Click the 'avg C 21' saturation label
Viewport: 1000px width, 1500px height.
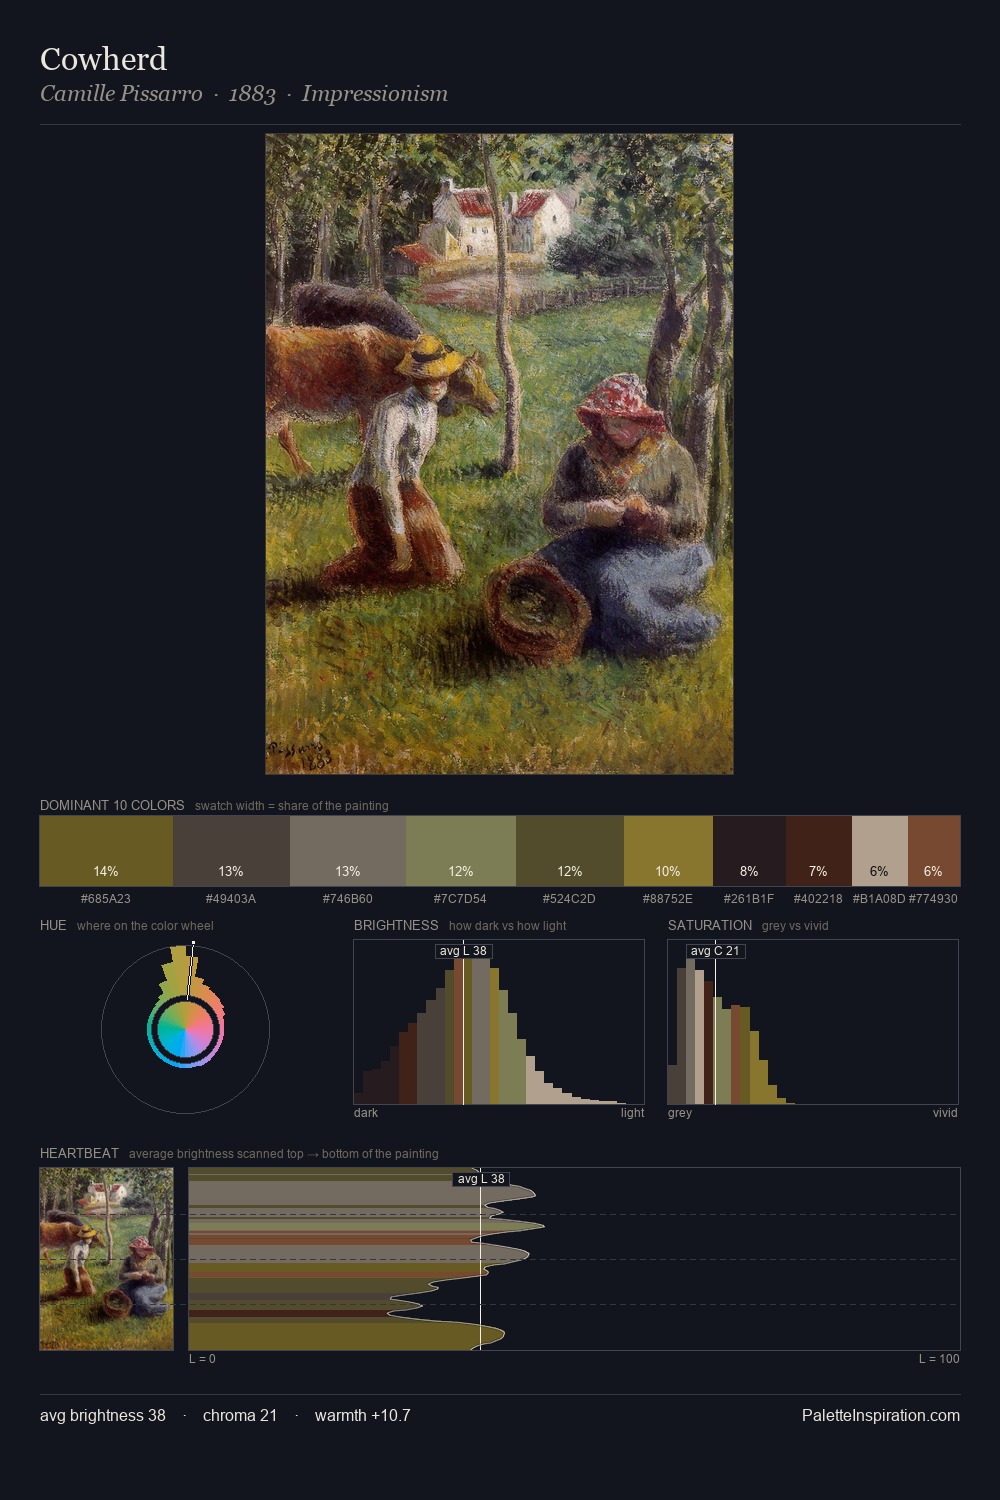(715, 951)
